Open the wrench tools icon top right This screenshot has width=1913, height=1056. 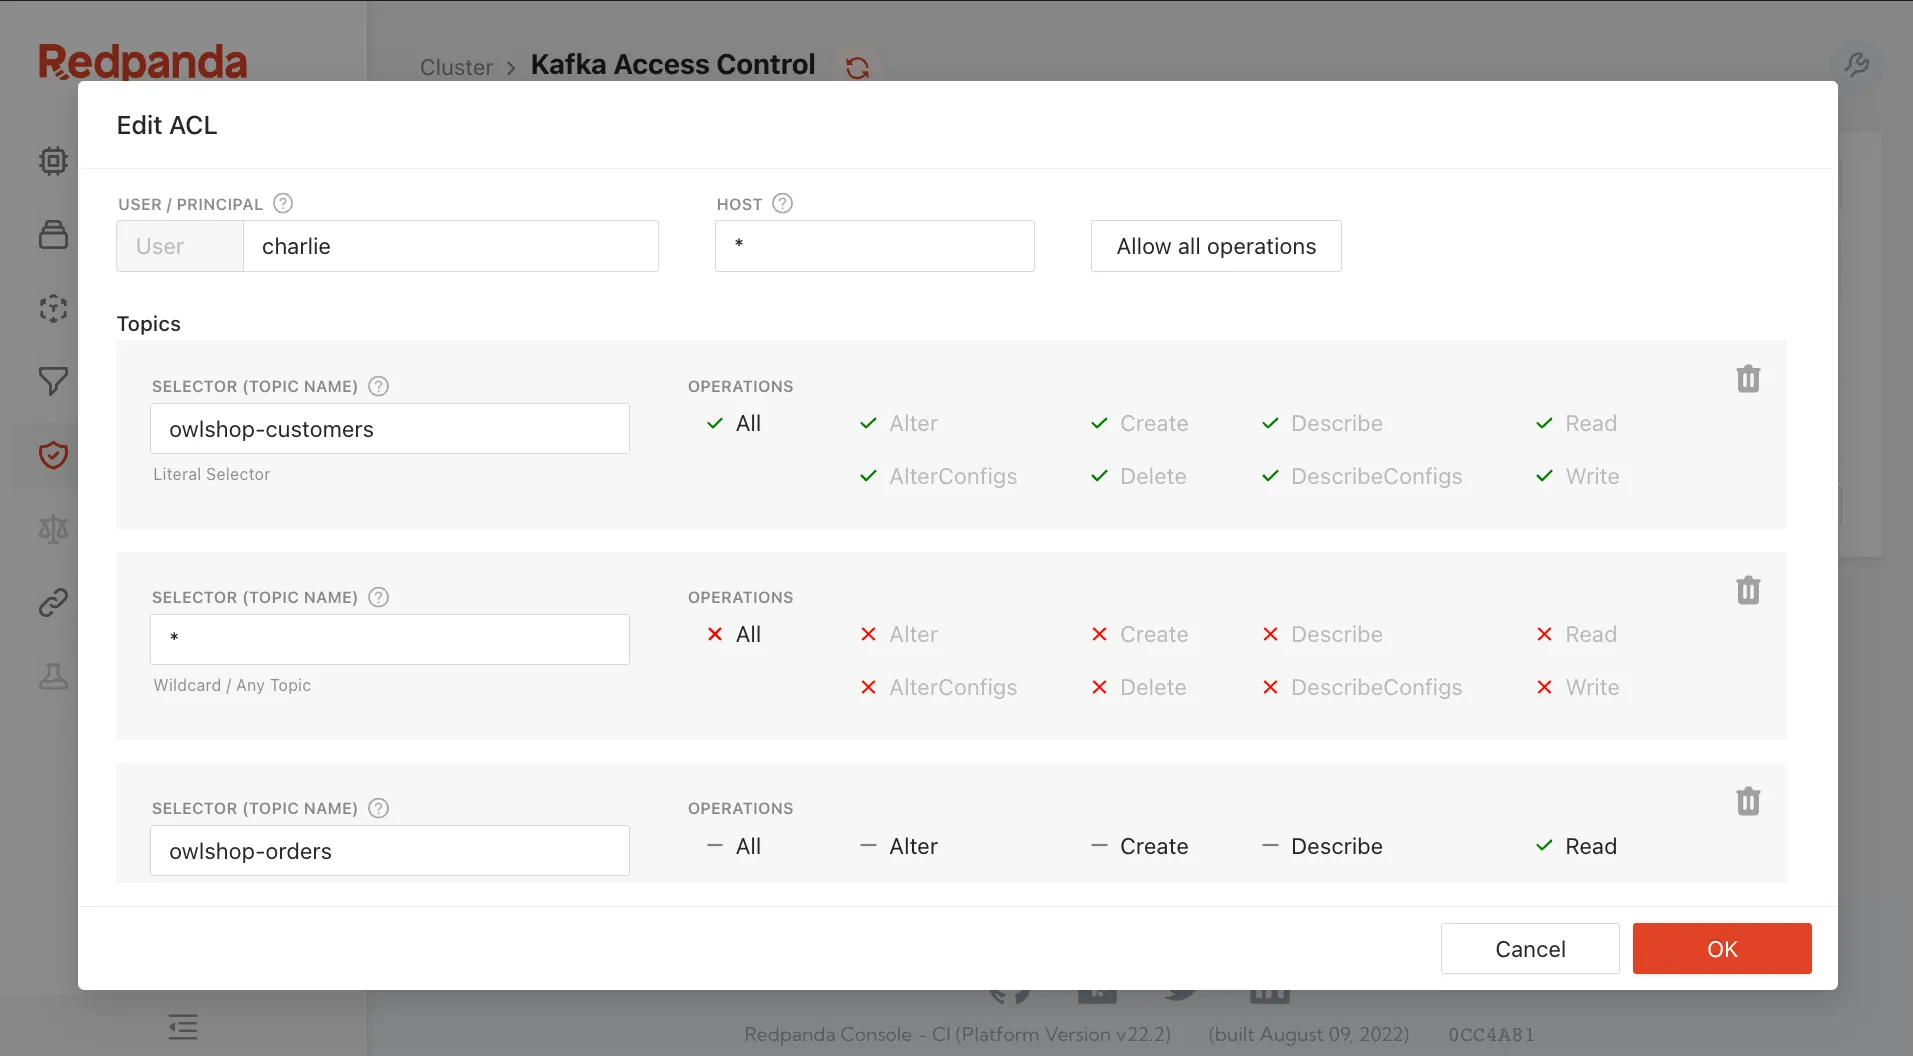[x=1857, y=65]
